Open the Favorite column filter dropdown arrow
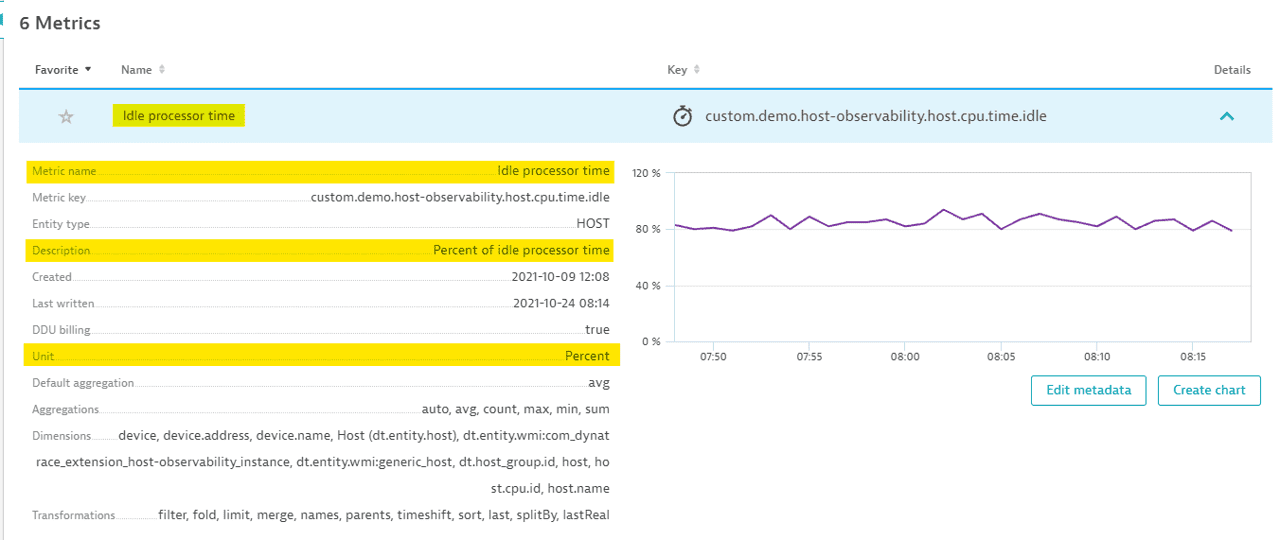1280x540 pixels. tap(88, 70)
